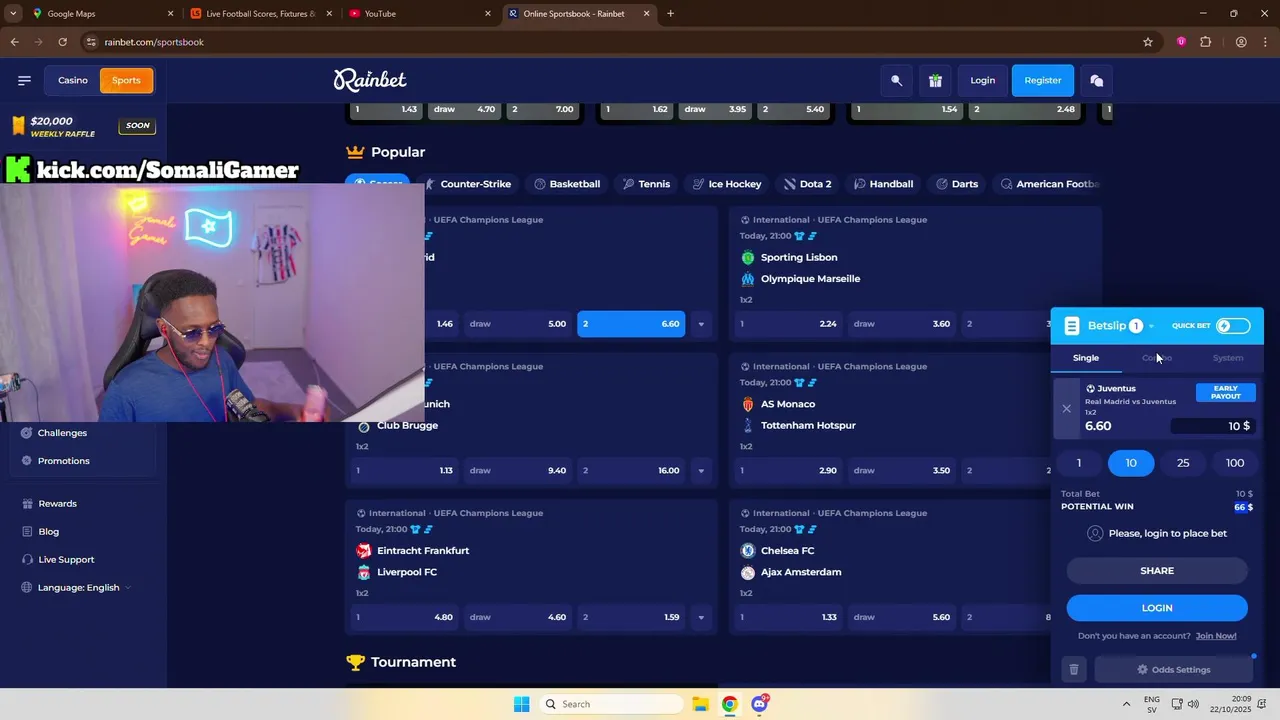Click the Eintracht Frankfurt crest
This screenshot has width=1280, height=720.
point(364,551)
